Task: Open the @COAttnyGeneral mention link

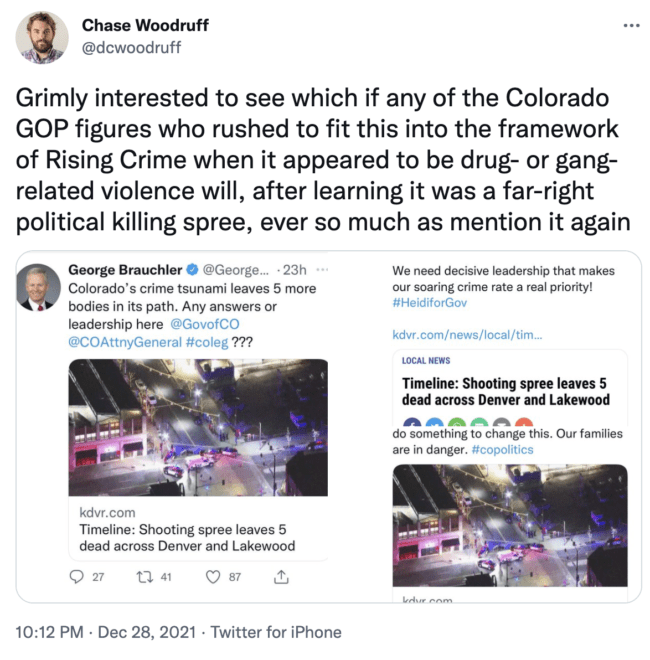Action: (125, 342)
